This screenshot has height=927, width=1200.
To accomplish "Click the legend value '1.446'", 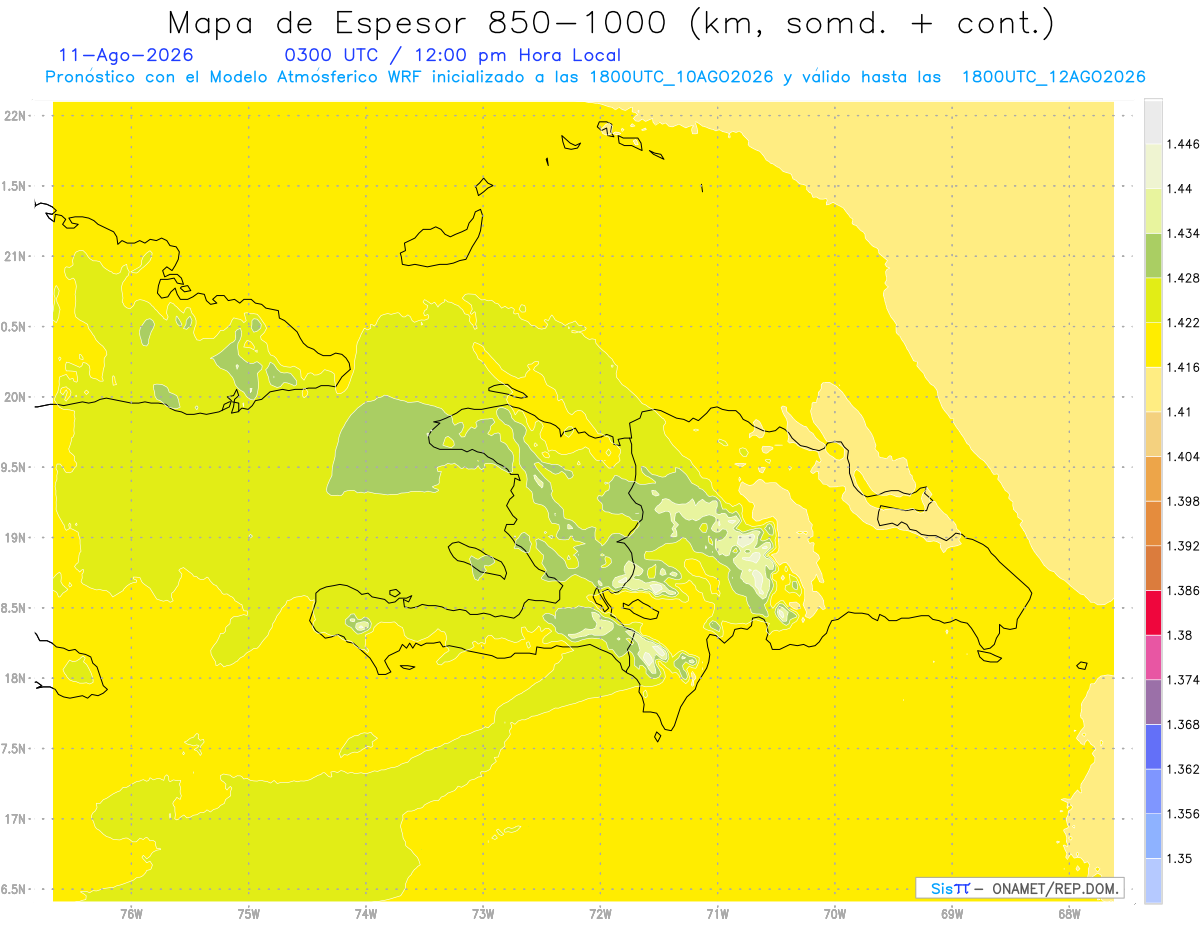I will pos(1184,144).
